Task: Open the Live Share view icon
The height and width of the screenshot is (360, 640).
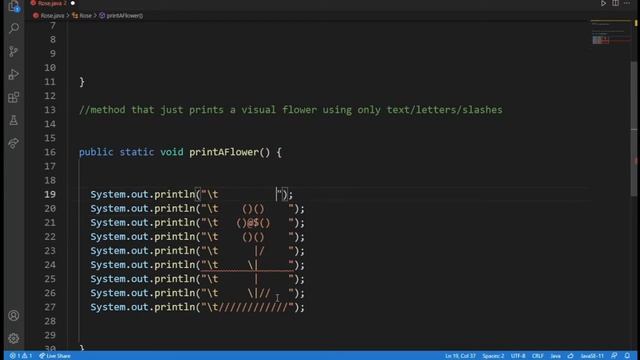Action: coord(14,143)
